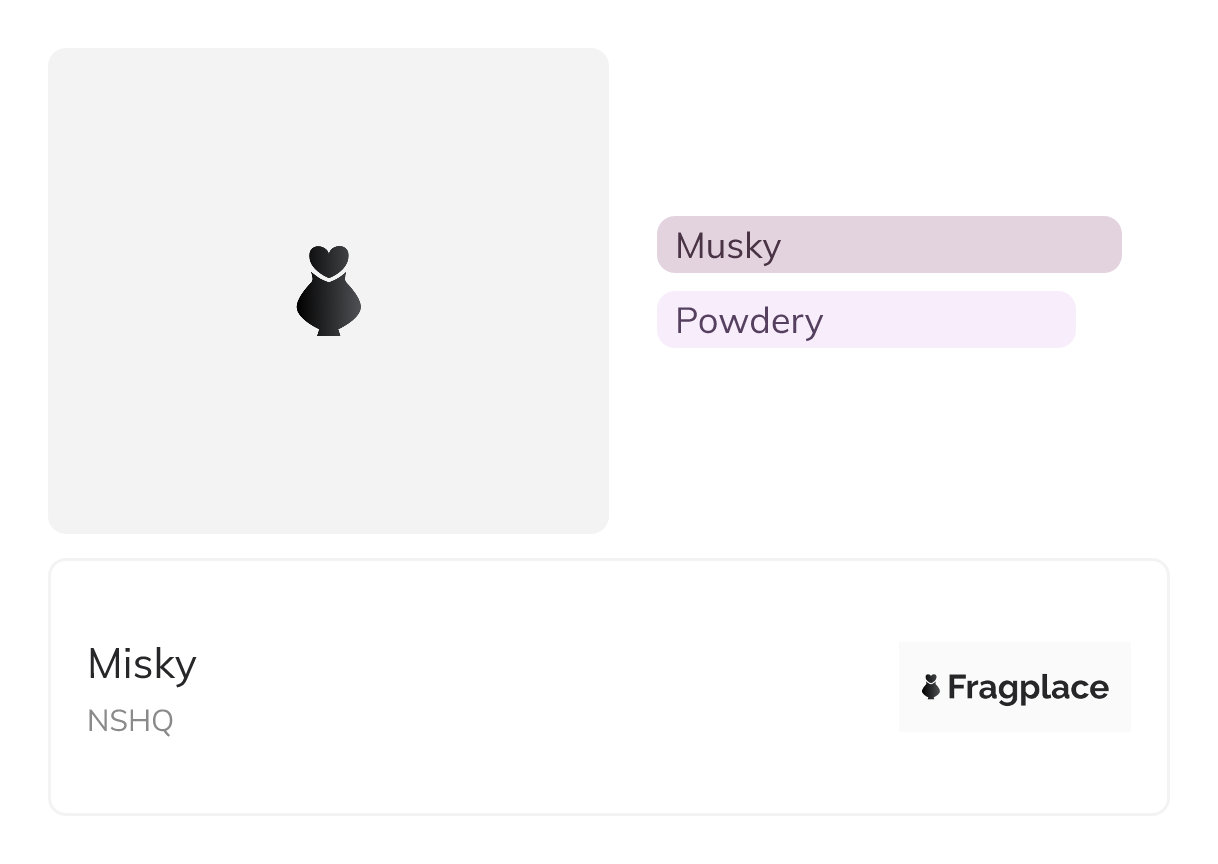The image size is (1218, 864).
Task: Click the letter F in the Fragplace wordmark
Action: [957, 687]
